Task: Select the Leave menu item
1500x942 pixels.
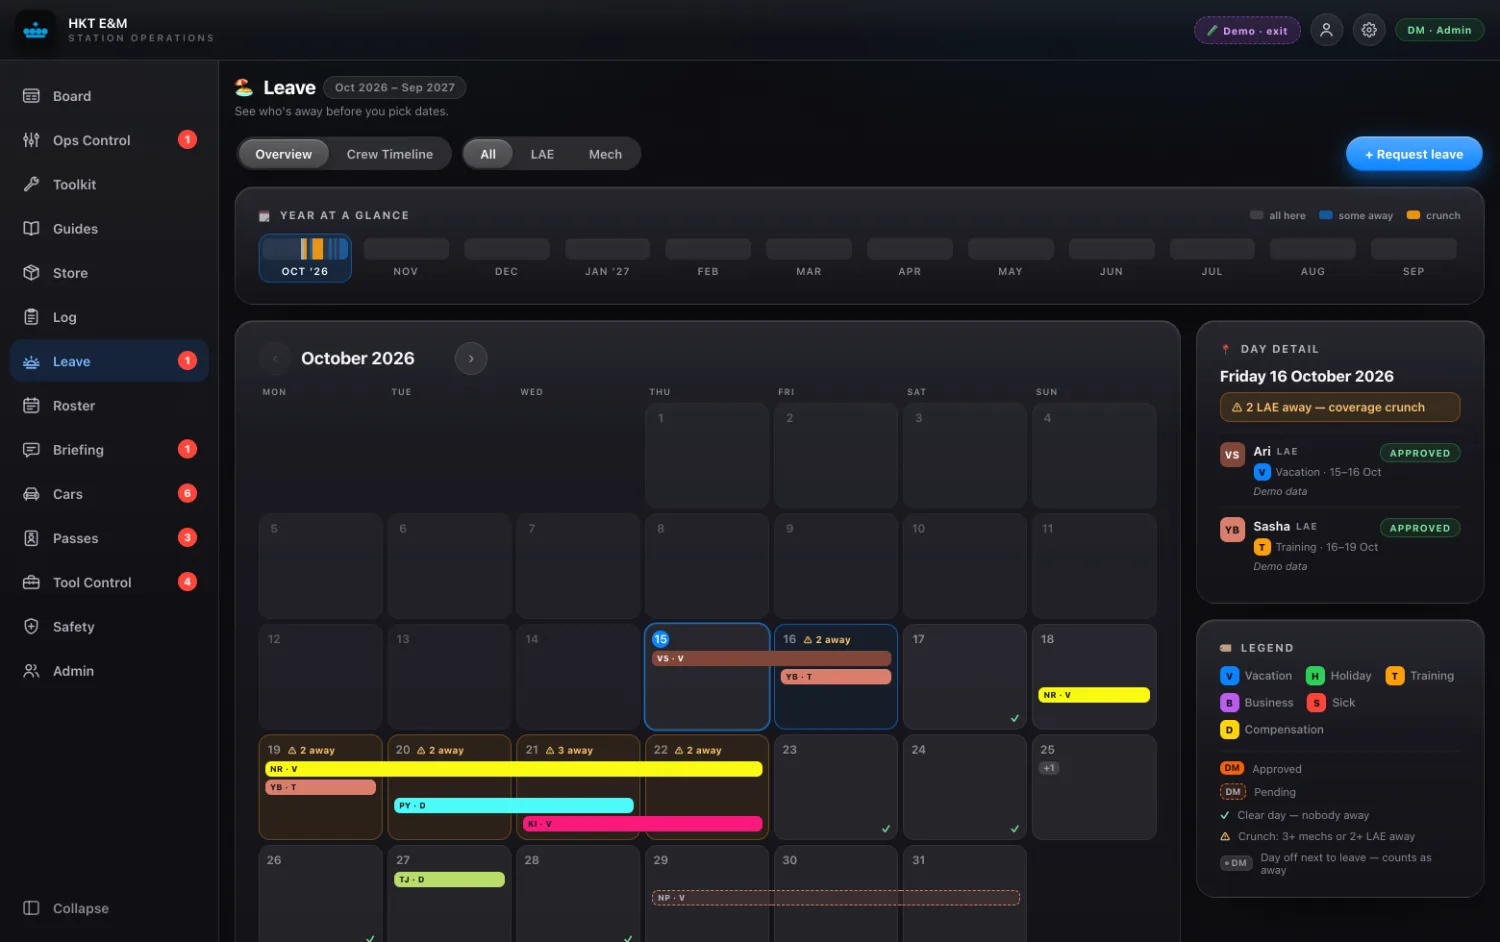Action: point(109,361)
